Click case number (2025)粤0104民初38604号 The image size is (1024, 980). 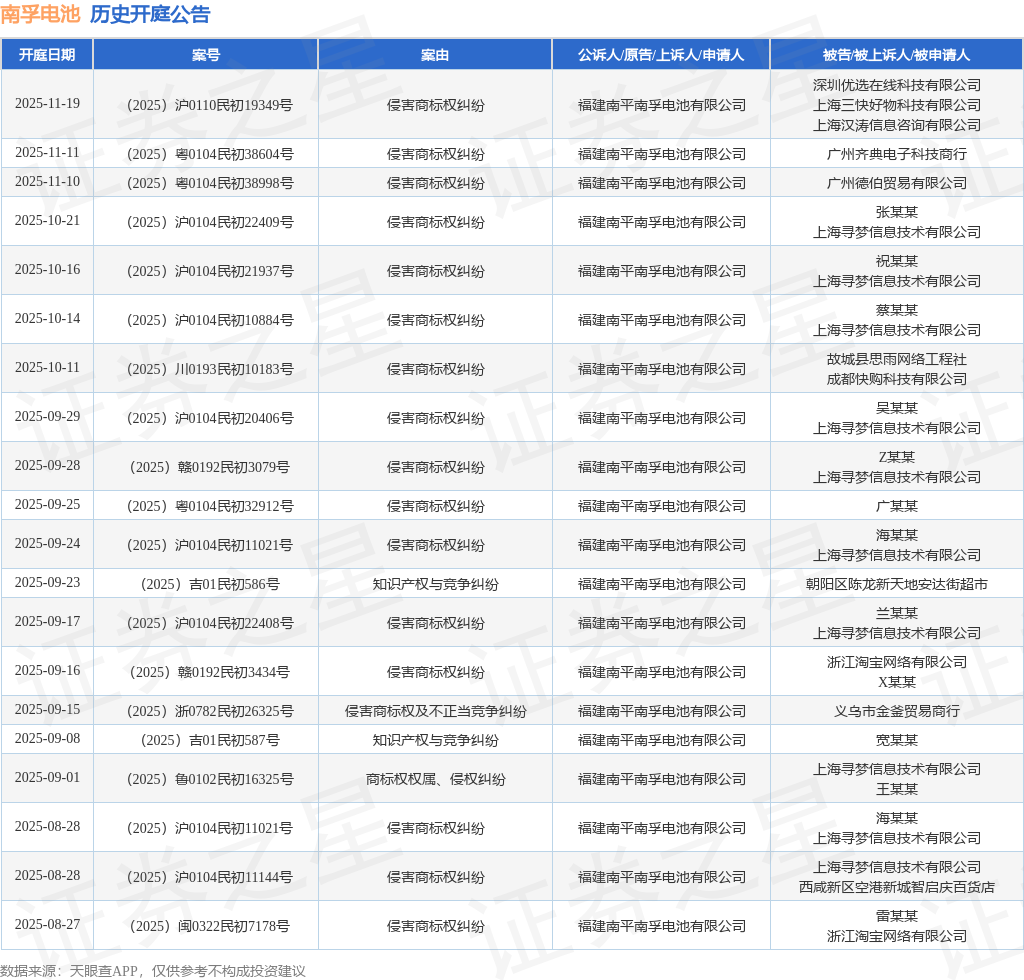point(210,154)
